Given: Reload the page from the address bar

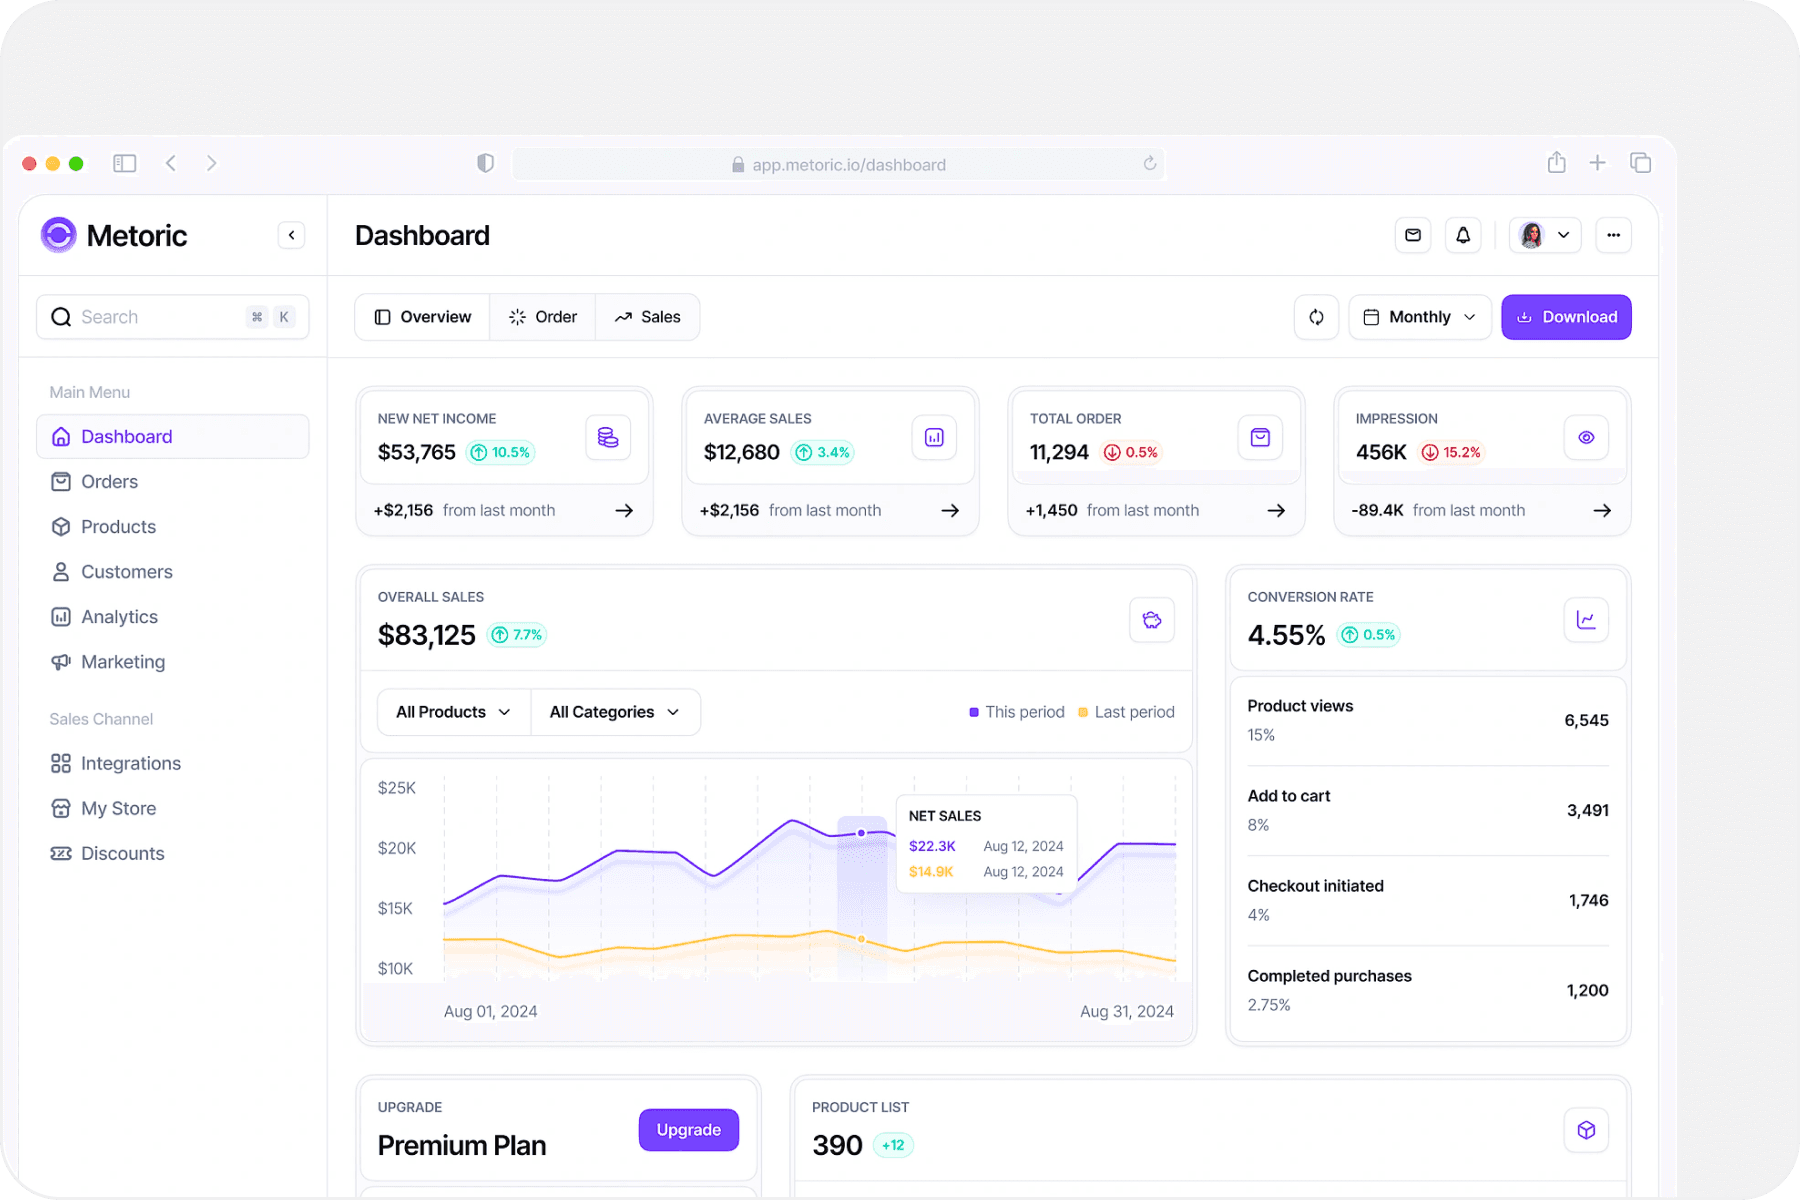Looking at the screenshot, I should pyautogui.click(x=1150, y=163).
